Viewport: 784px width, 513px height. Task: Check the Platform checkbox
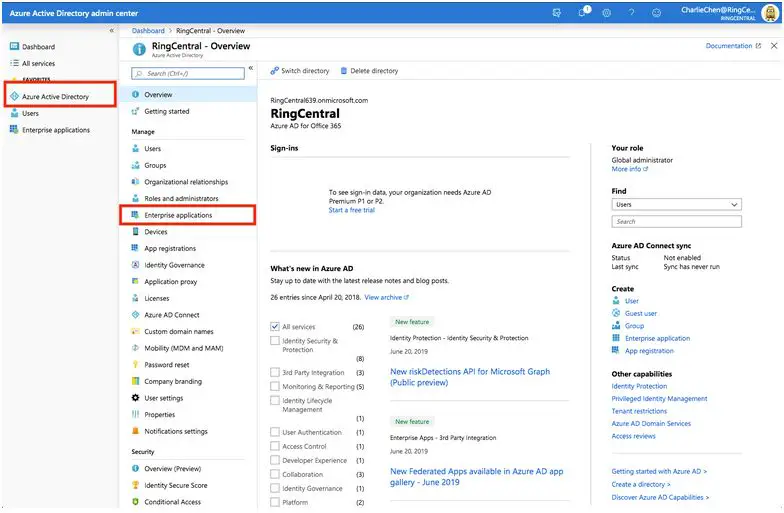point(274,502)
